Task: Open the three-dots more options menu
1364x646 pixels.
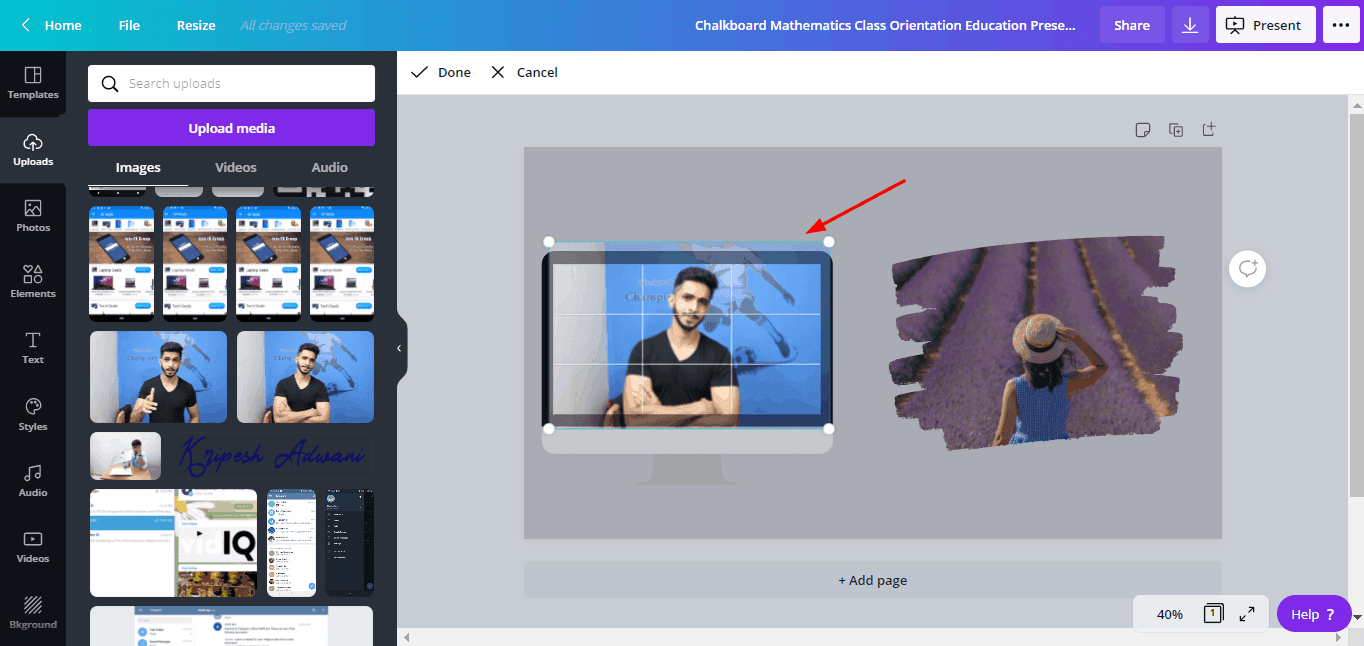Action: tap(1341, 25)
